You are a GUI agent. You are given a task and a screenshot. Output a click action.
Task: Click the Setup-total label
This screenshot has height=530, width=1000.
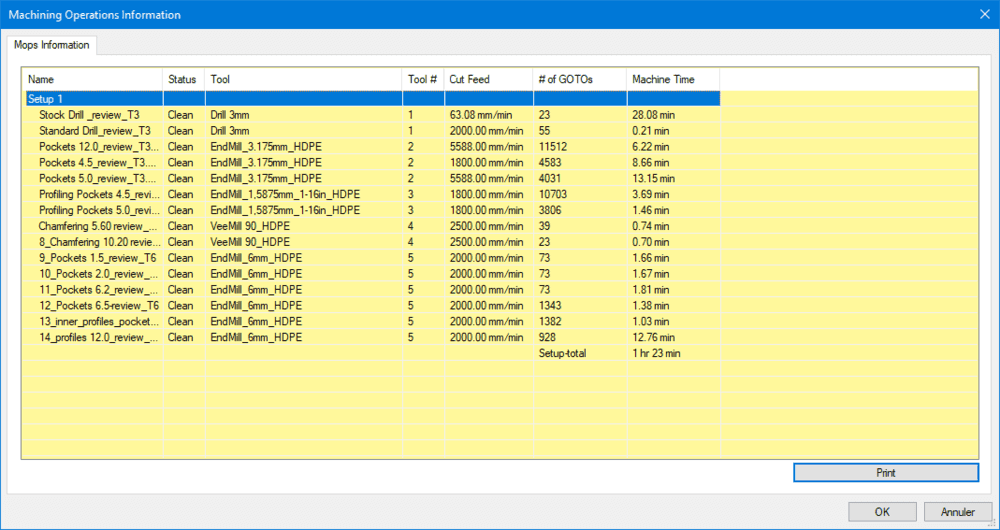tap(562, 353)
